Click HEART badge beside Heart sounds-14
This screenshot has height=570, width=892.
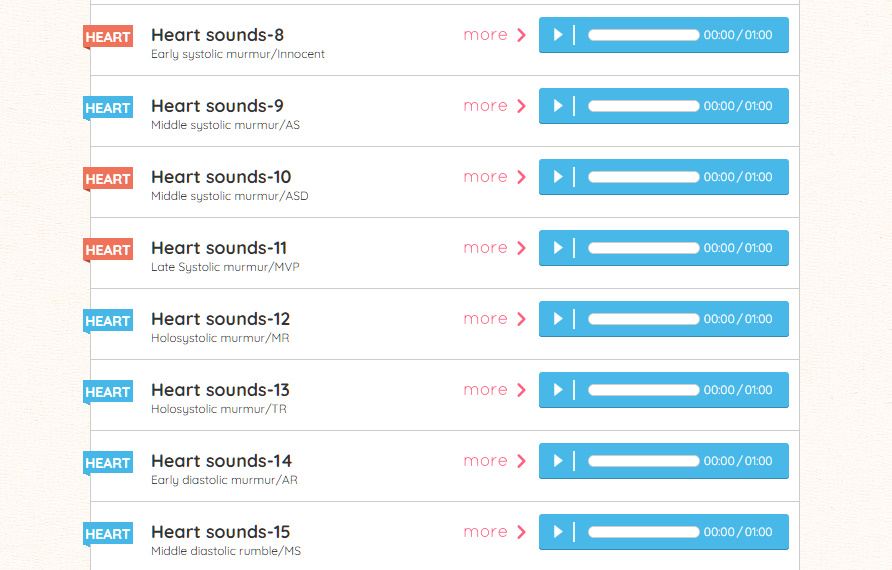click(x=108, y=463)
